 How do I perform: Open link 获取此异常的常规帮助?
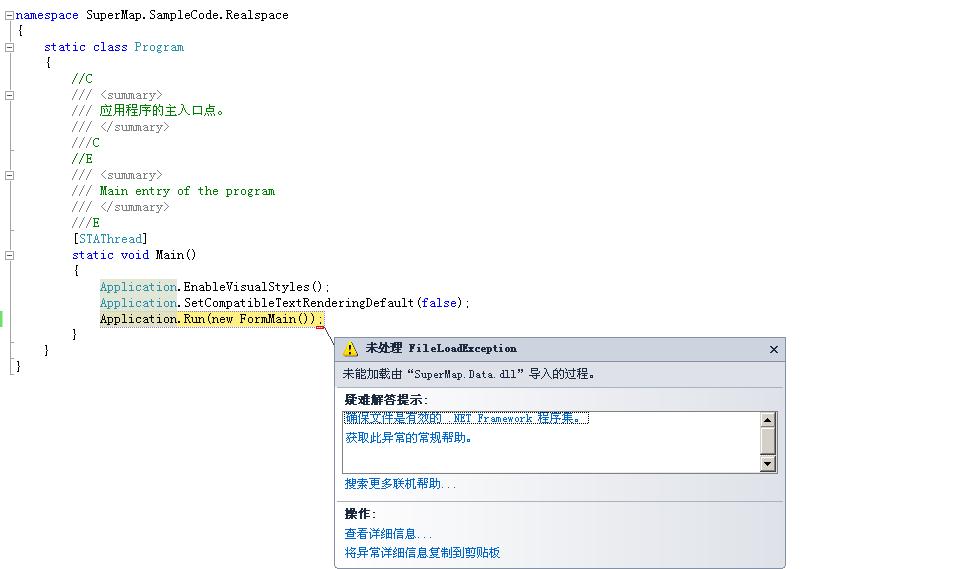coord(408,438)
